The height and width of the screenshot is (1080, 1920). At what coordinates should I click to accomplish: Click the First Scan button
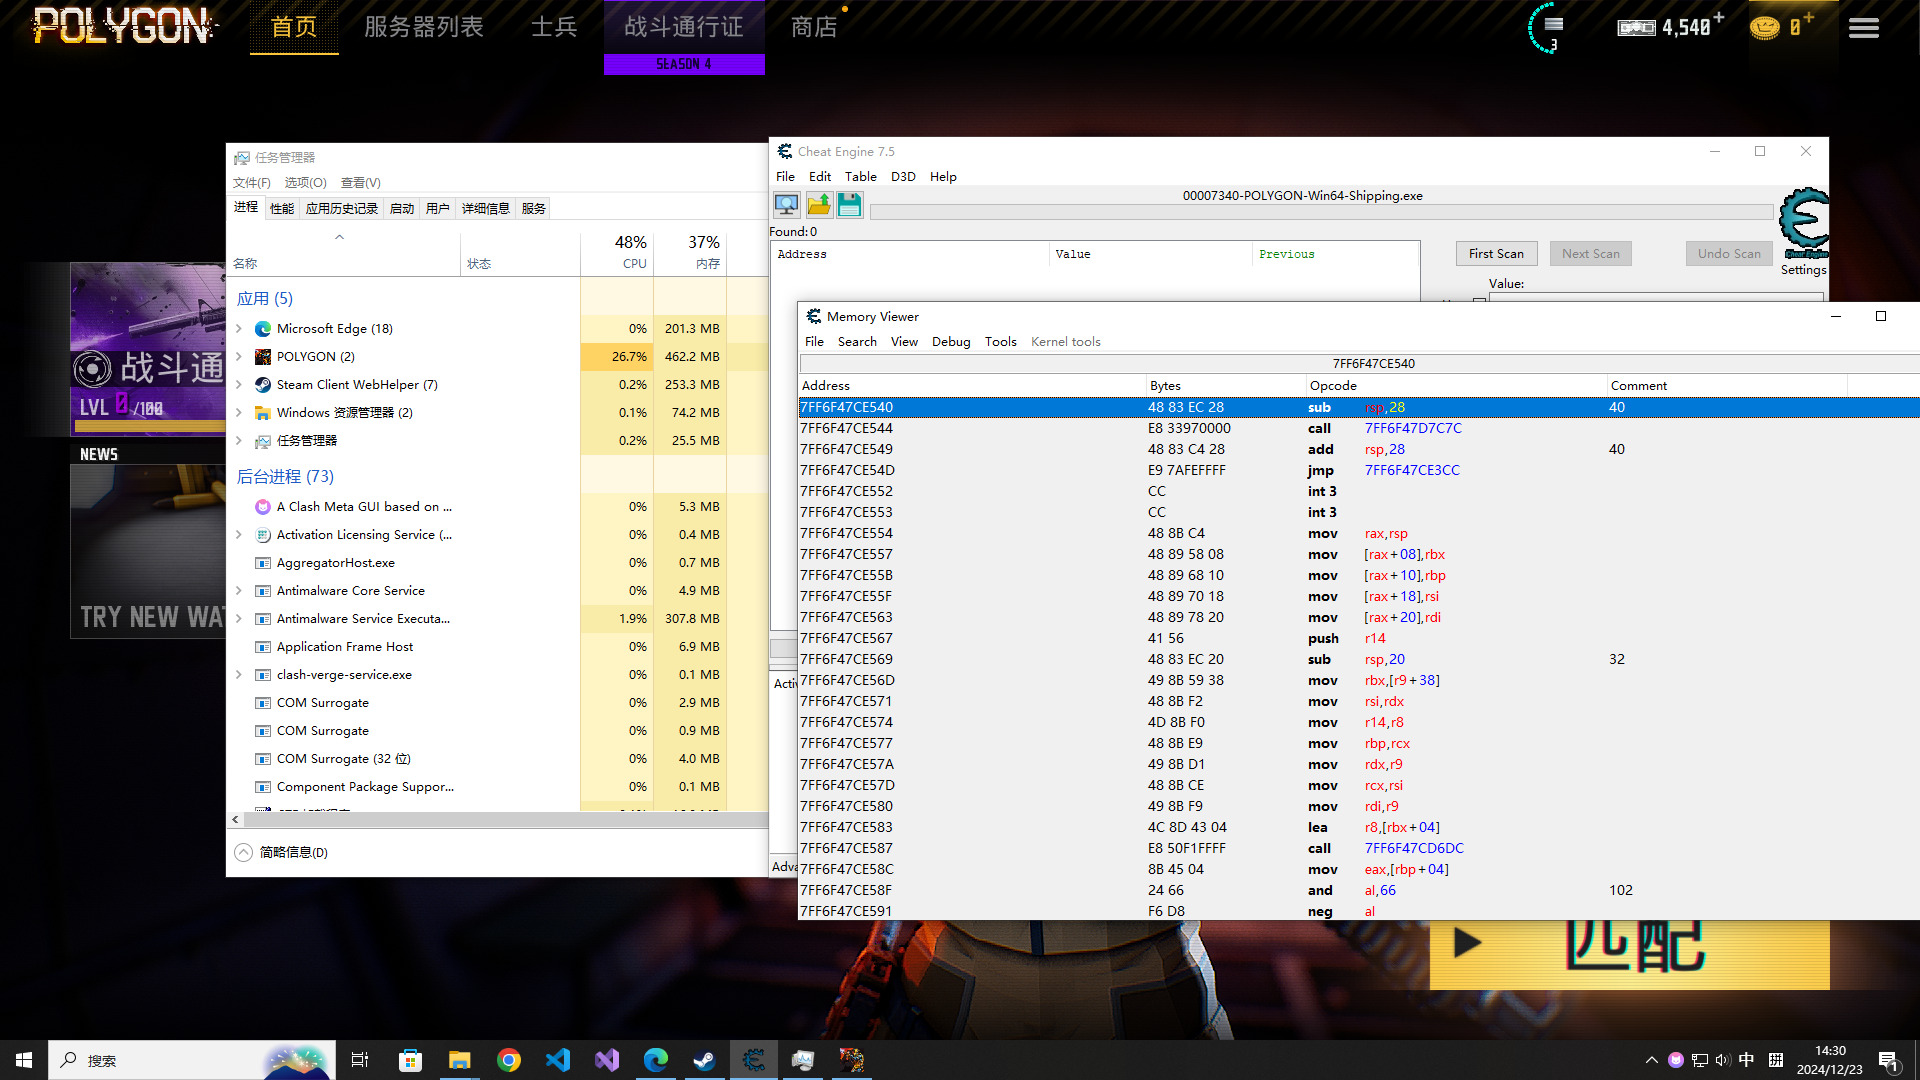1496,253
